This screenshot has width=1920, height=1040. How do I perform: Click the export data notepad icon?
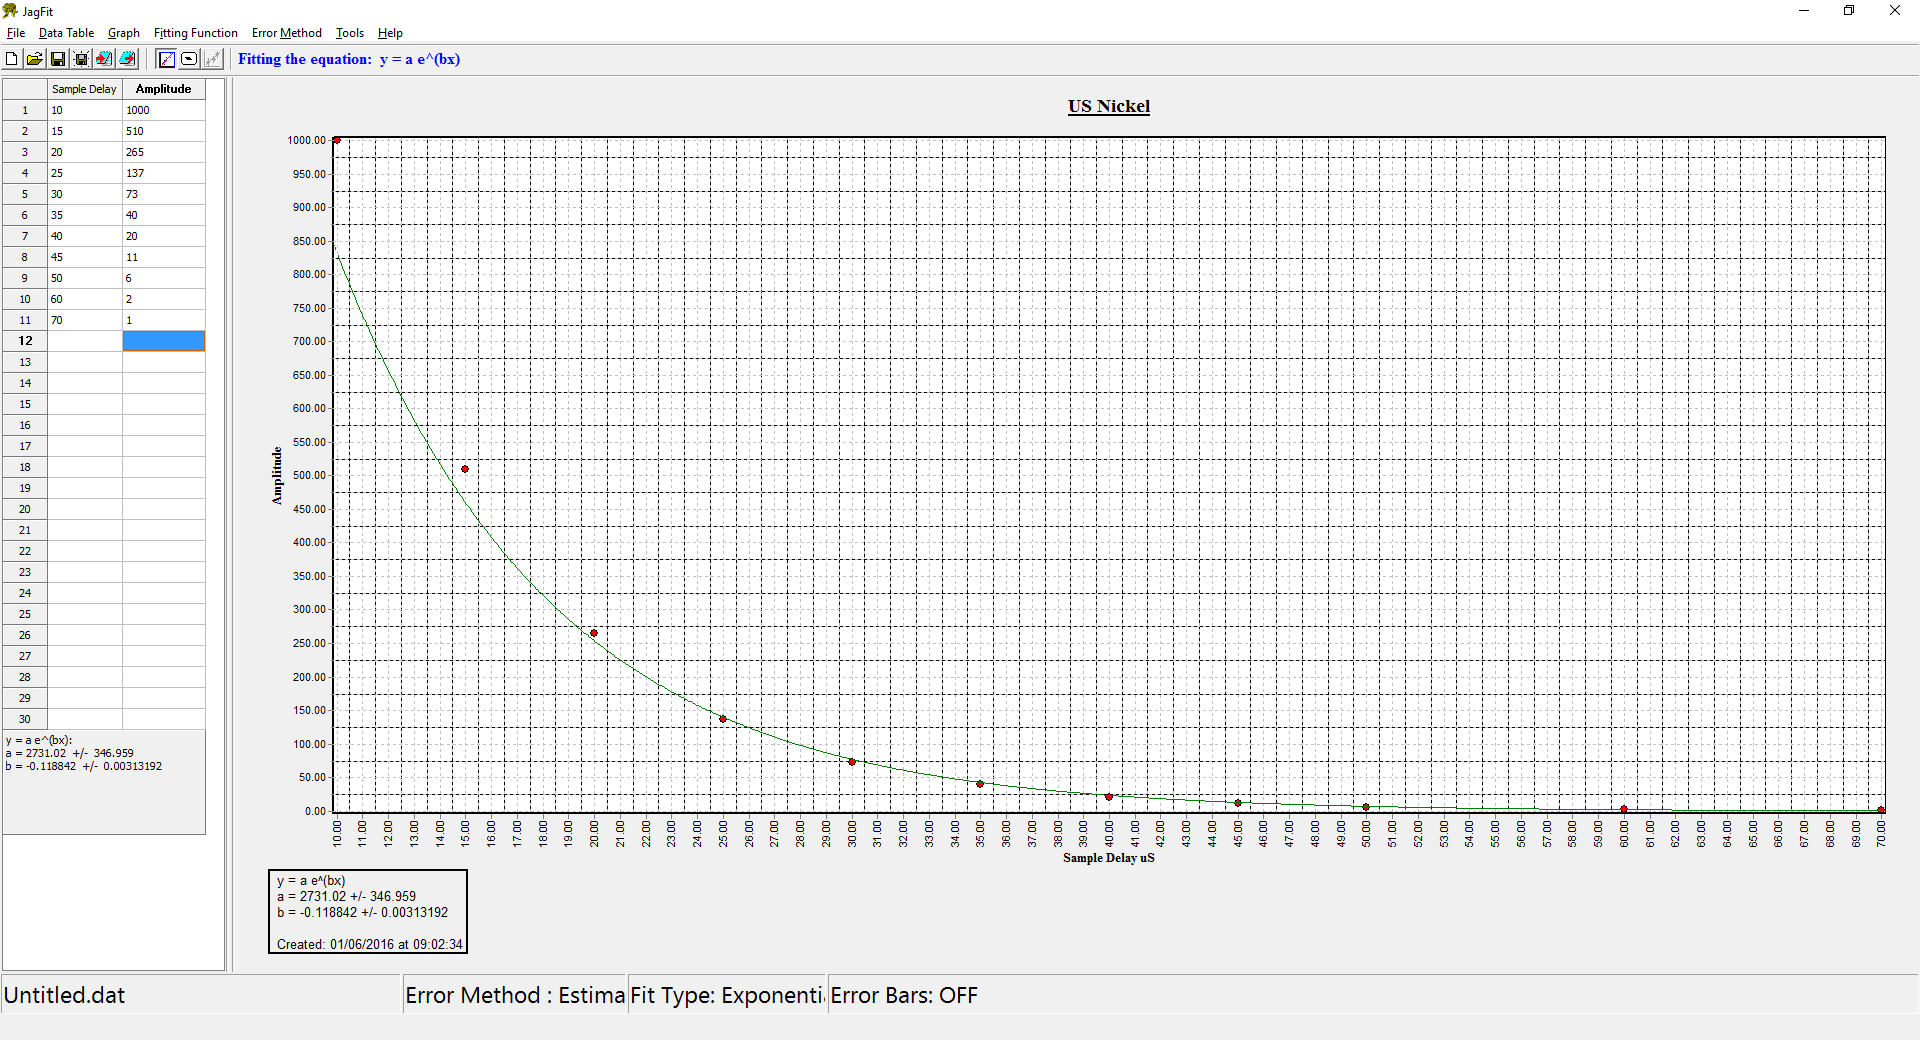click(x=127, y=59)
